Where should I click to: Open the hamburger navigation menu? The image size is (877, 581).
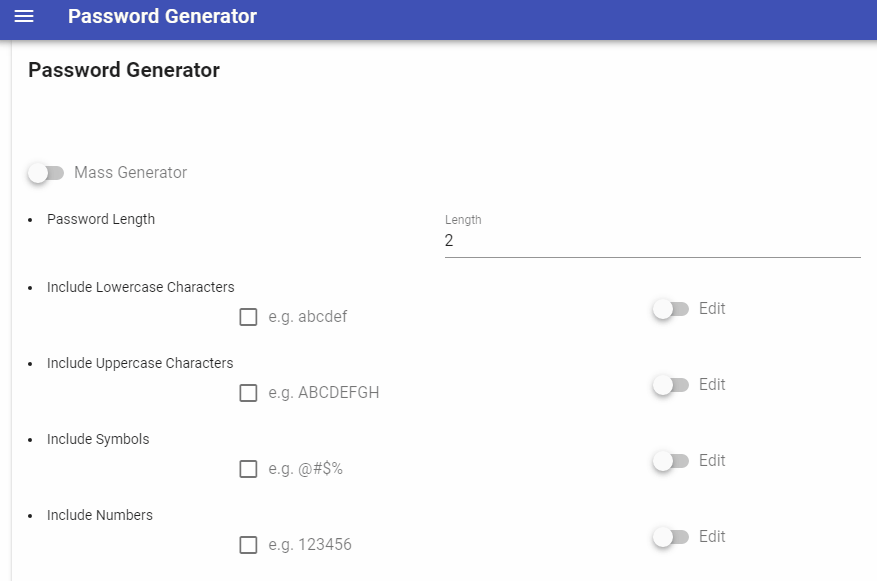(x=24, y=16)
